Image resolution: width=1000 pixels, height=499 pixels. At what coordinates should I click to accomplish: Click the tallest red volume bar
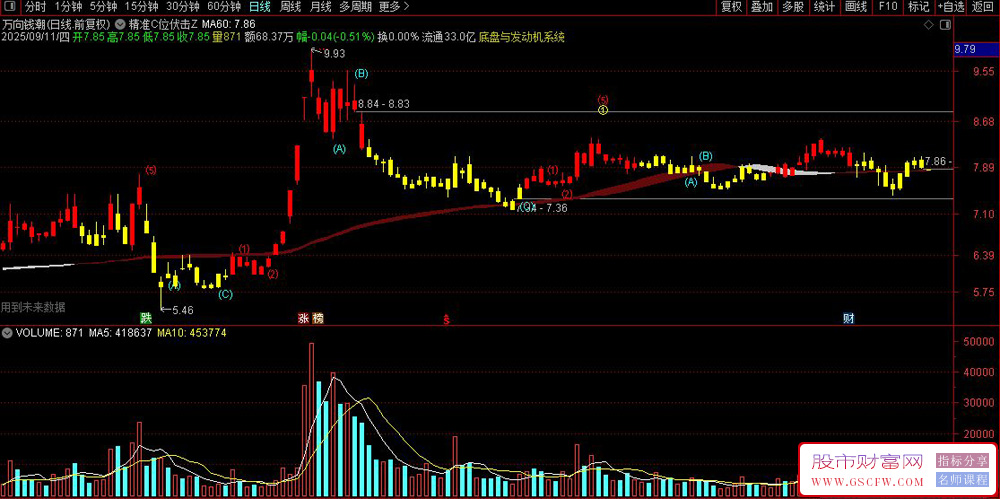tap(311, 420)
